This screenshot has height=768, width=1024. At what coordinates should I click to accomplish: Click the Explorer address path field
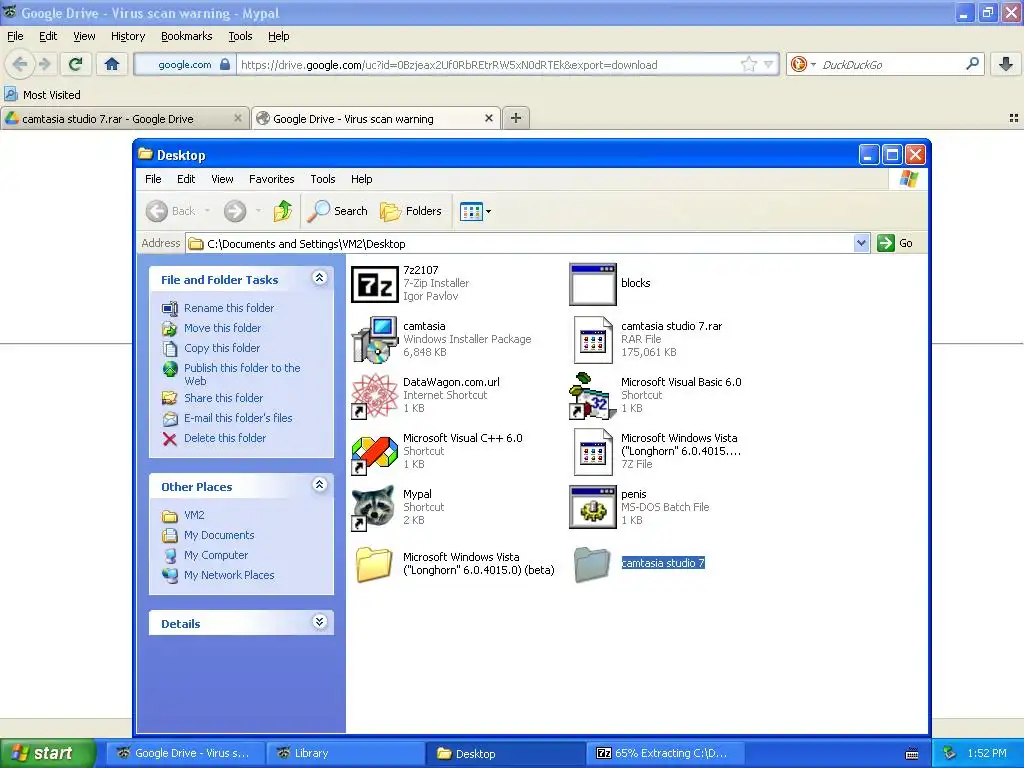coord(520,244)
